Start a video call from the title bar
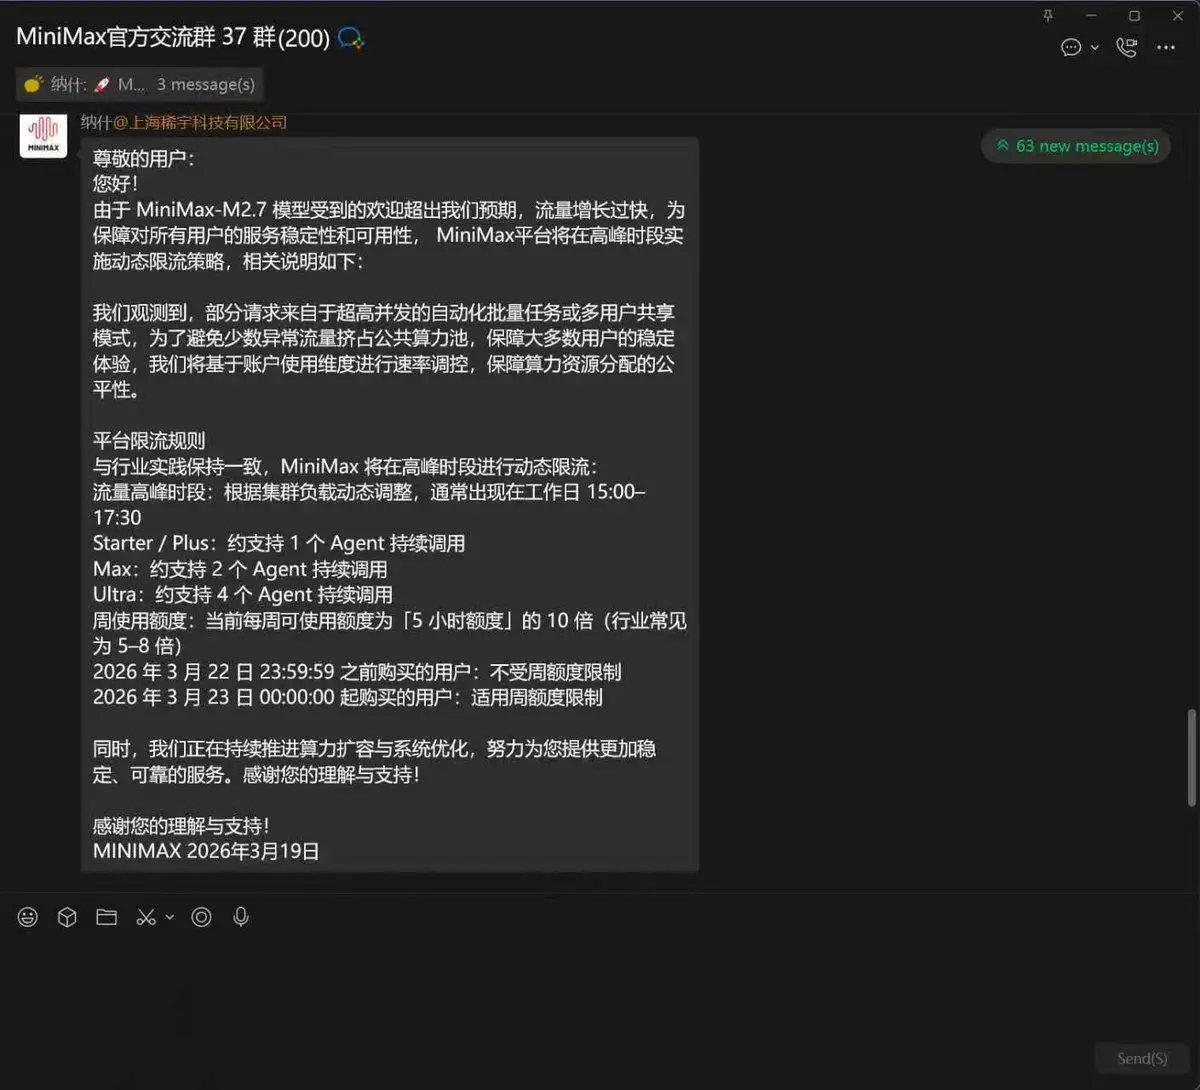Image resolution: width=1200 pixels, height=1090 pixels. 1126,47
